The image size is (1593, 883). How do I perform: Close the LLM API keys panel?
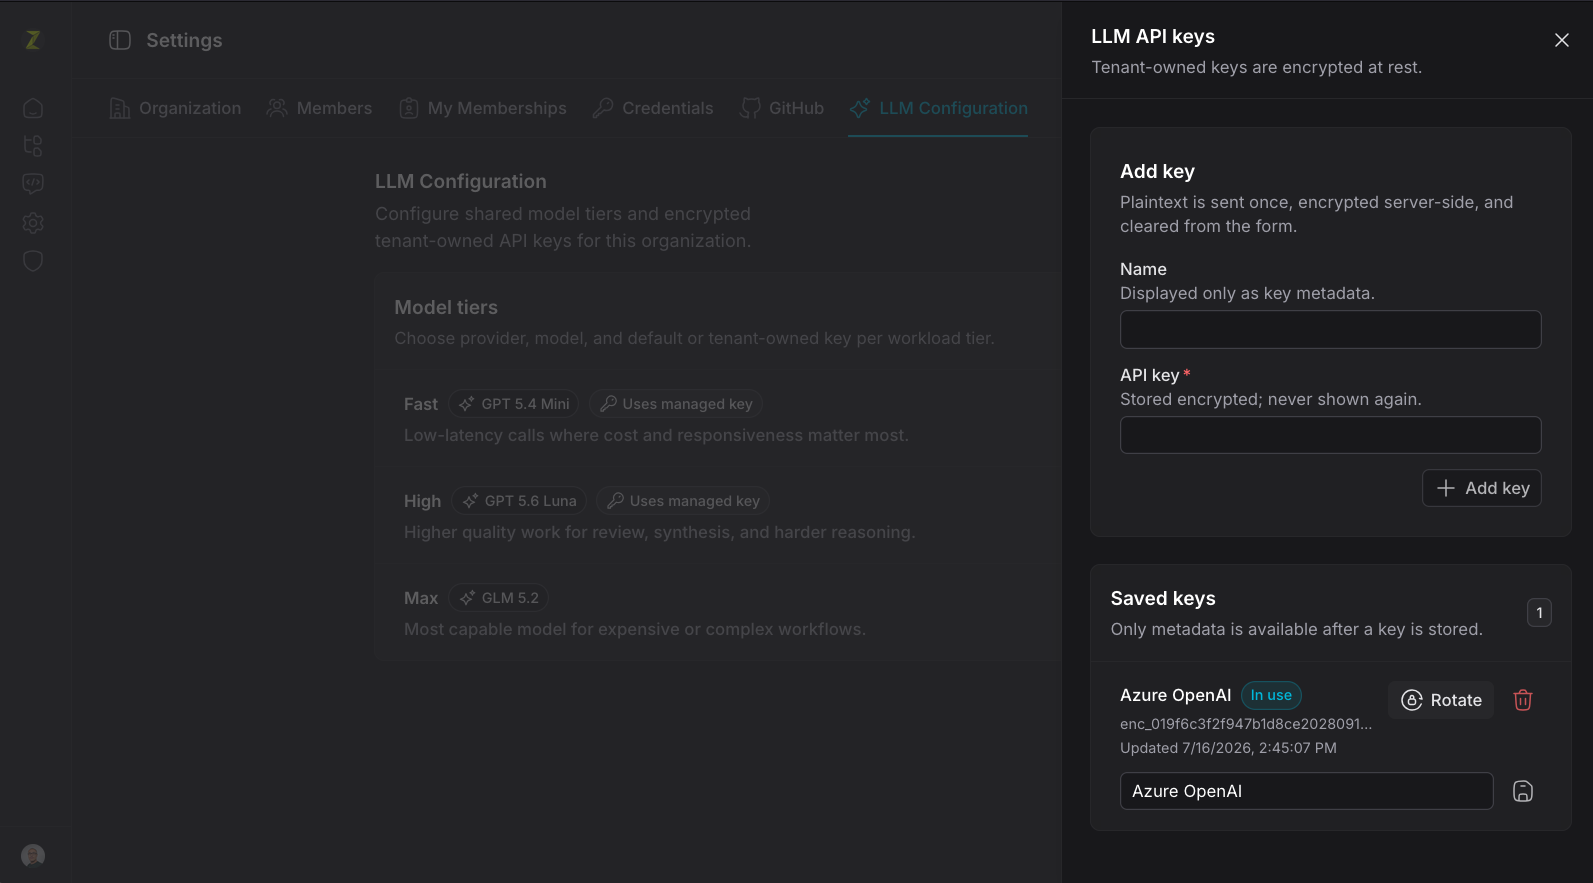(x=1561, y=40)
